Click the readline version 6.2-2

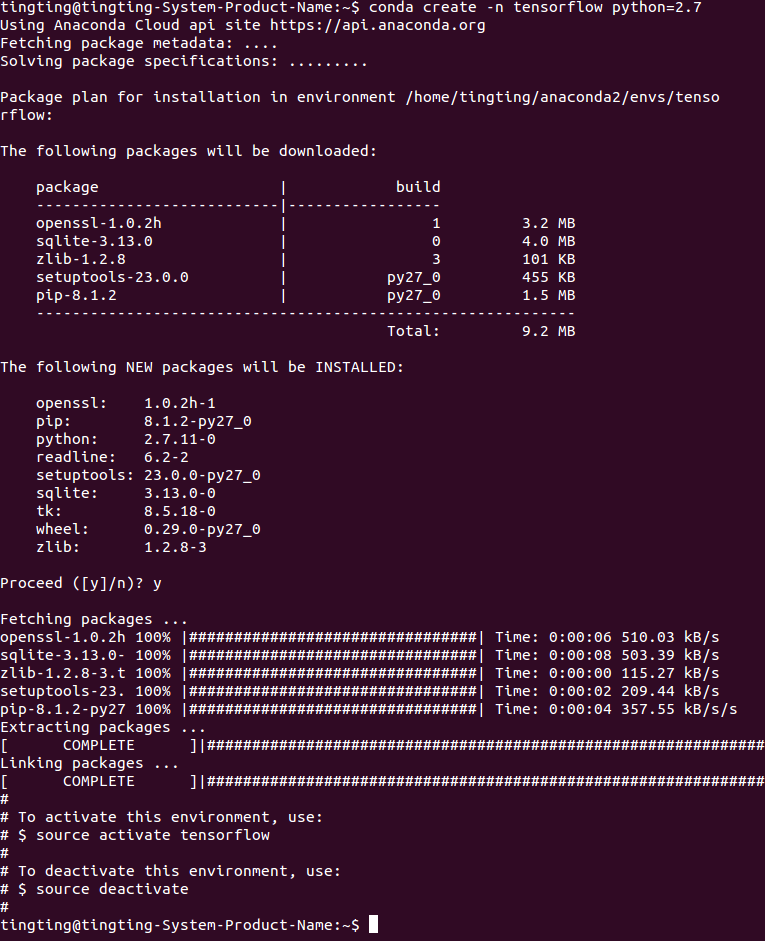[x=166, y=458]
